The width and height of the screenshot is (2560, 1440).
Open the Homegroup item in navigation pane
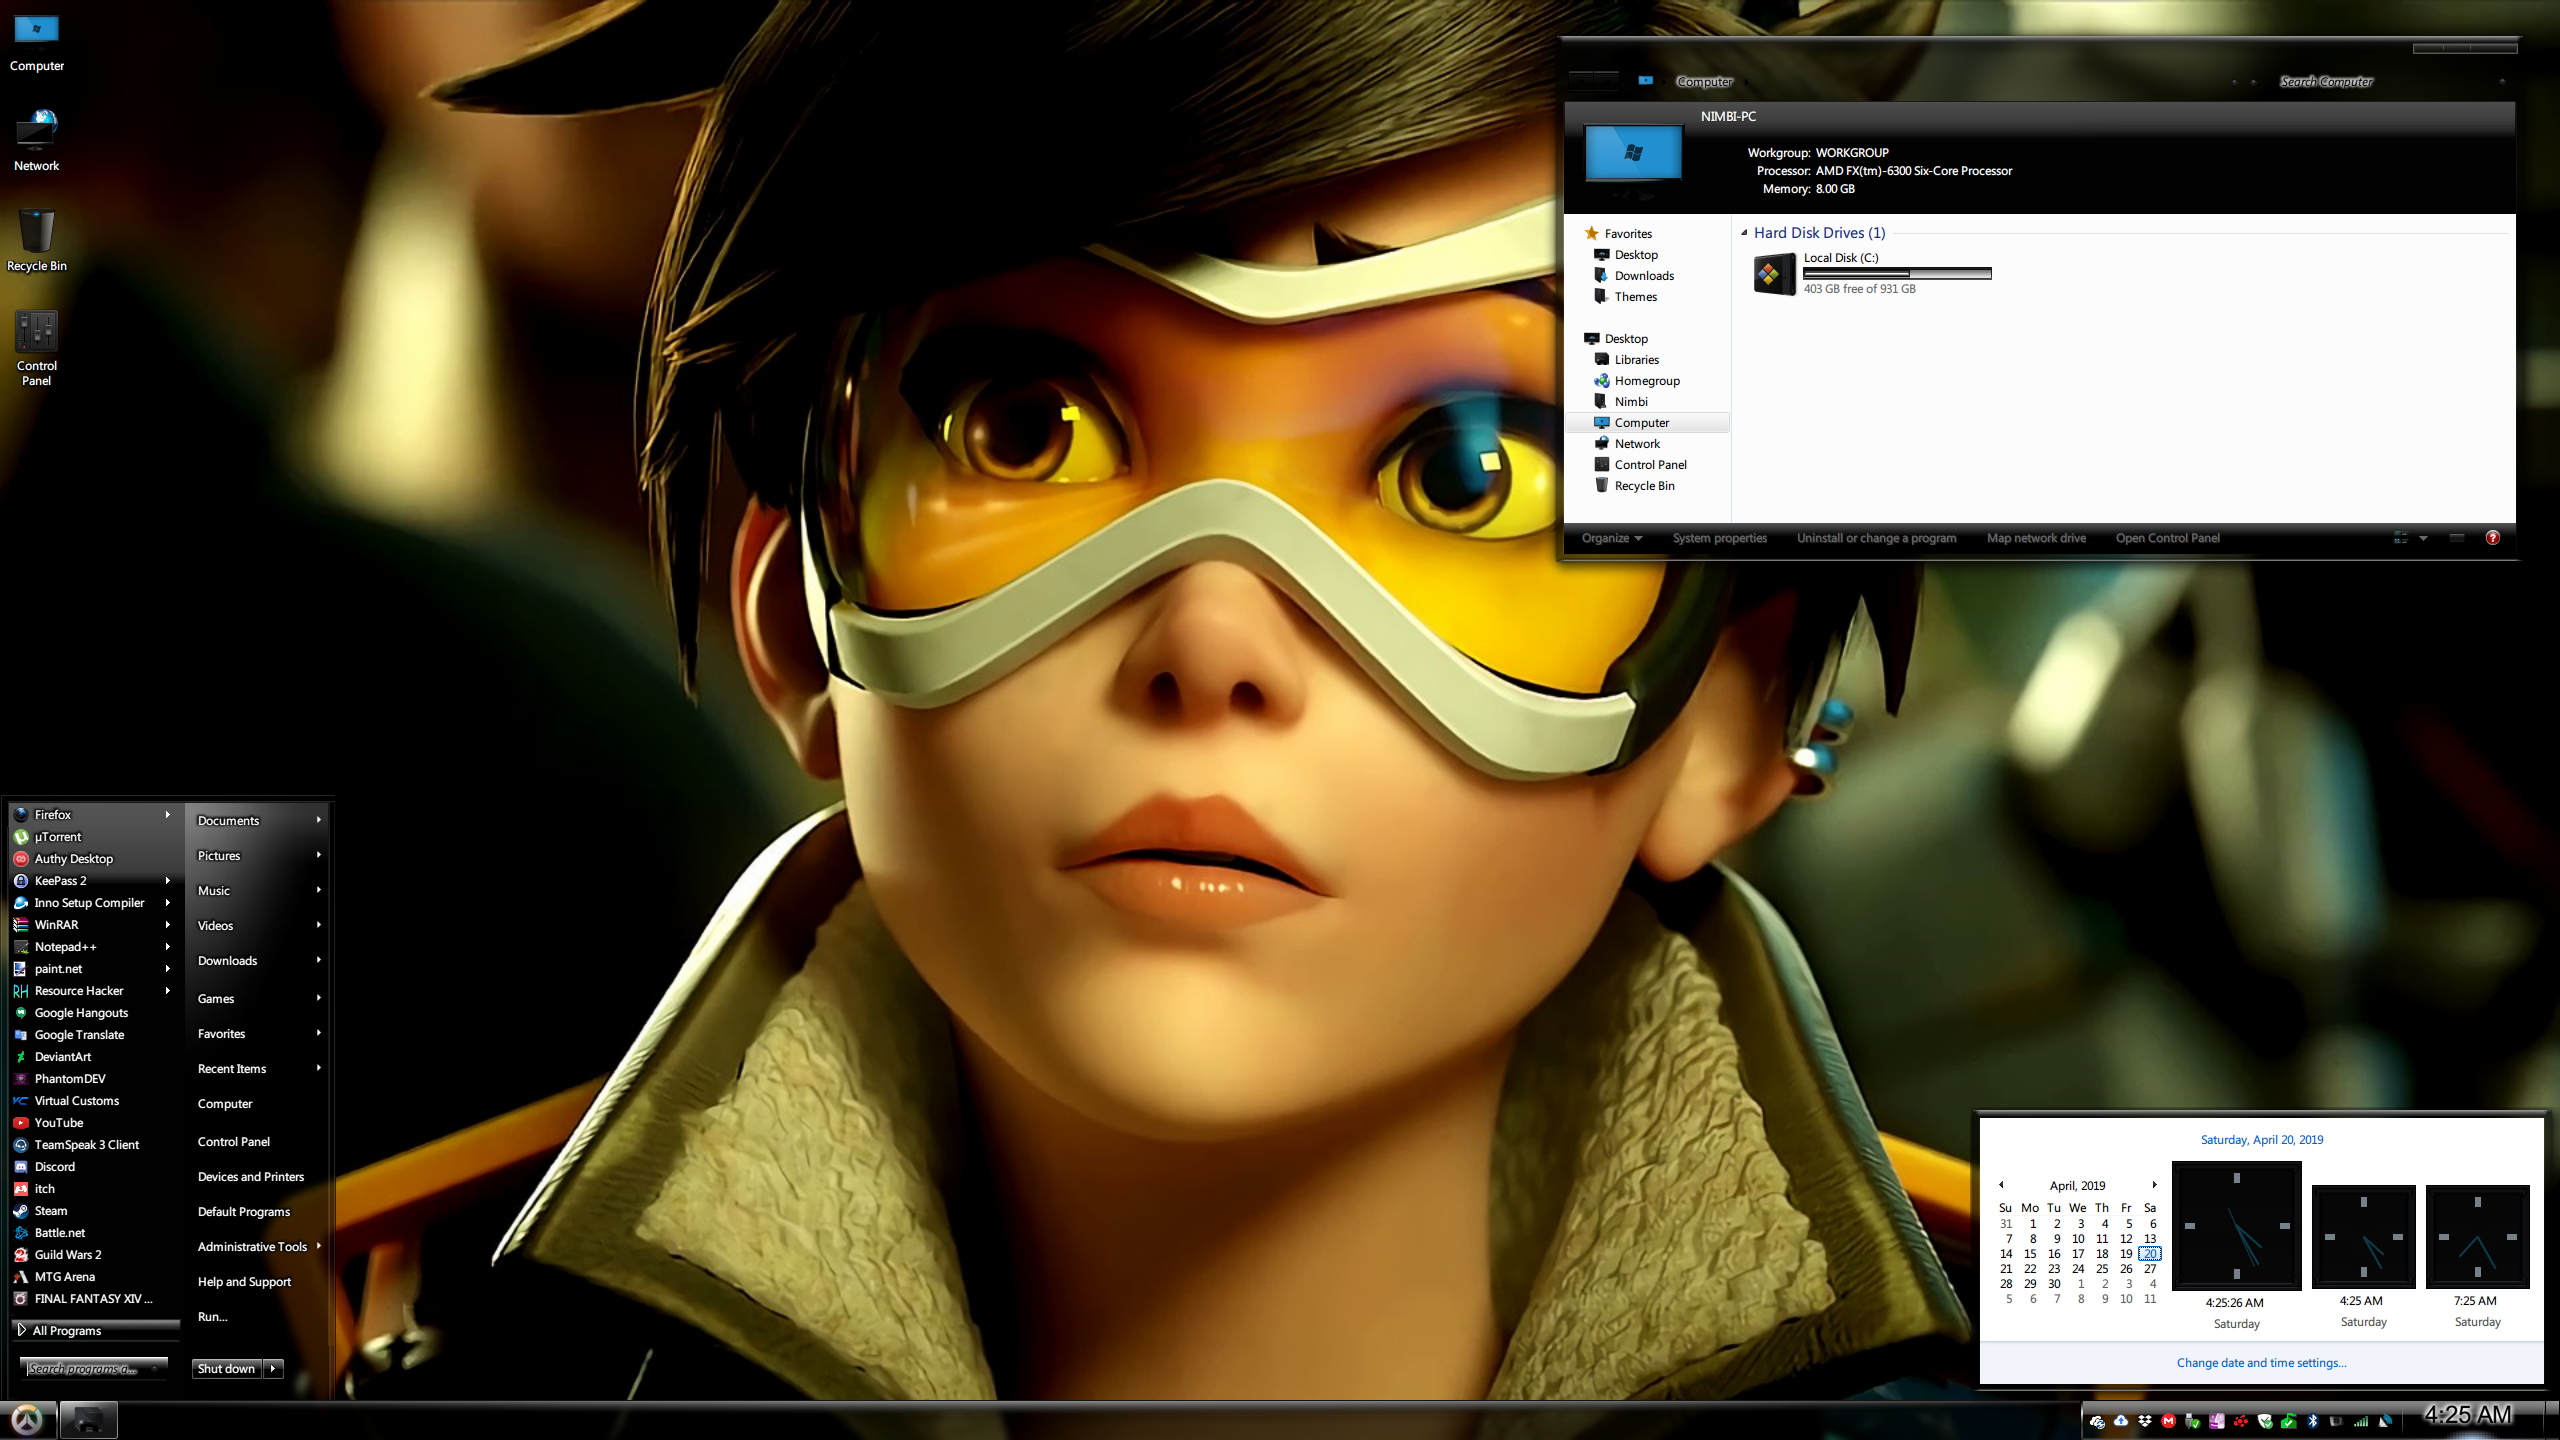coord(1647,381)
